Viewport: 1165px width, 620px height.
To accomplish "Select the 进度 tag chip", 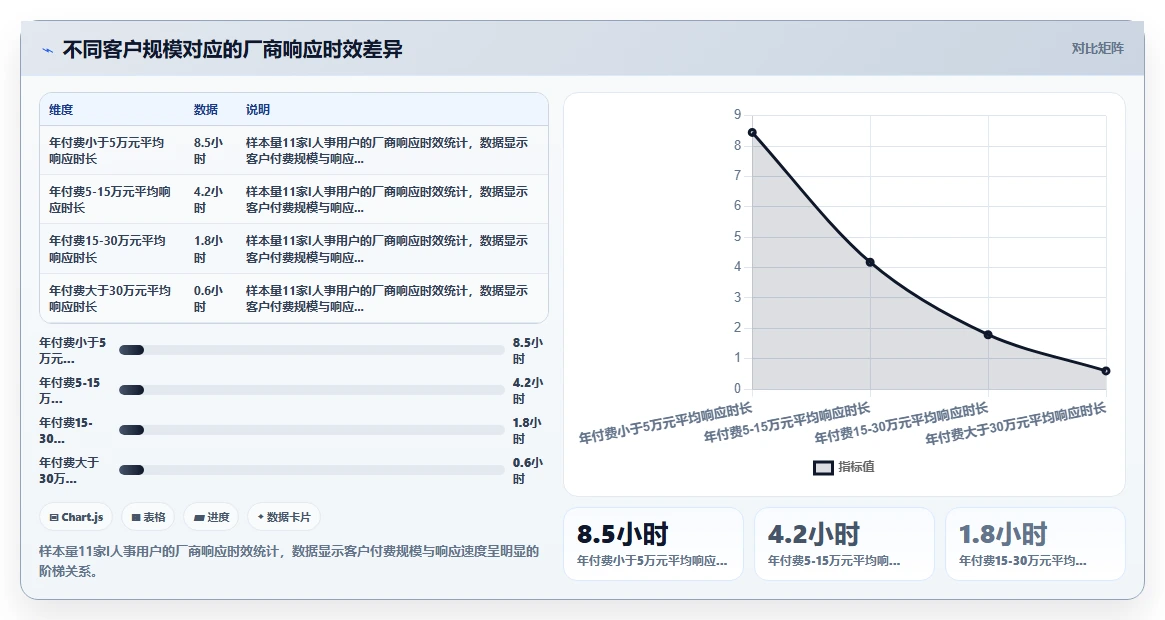I will point(211,517).
